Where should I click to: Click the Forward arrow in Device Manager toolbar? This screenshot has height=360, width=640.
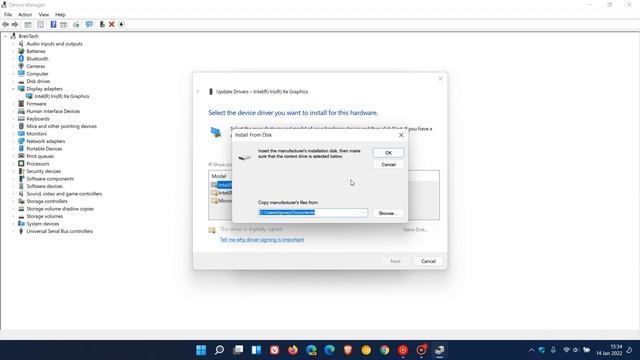[15, 24]
